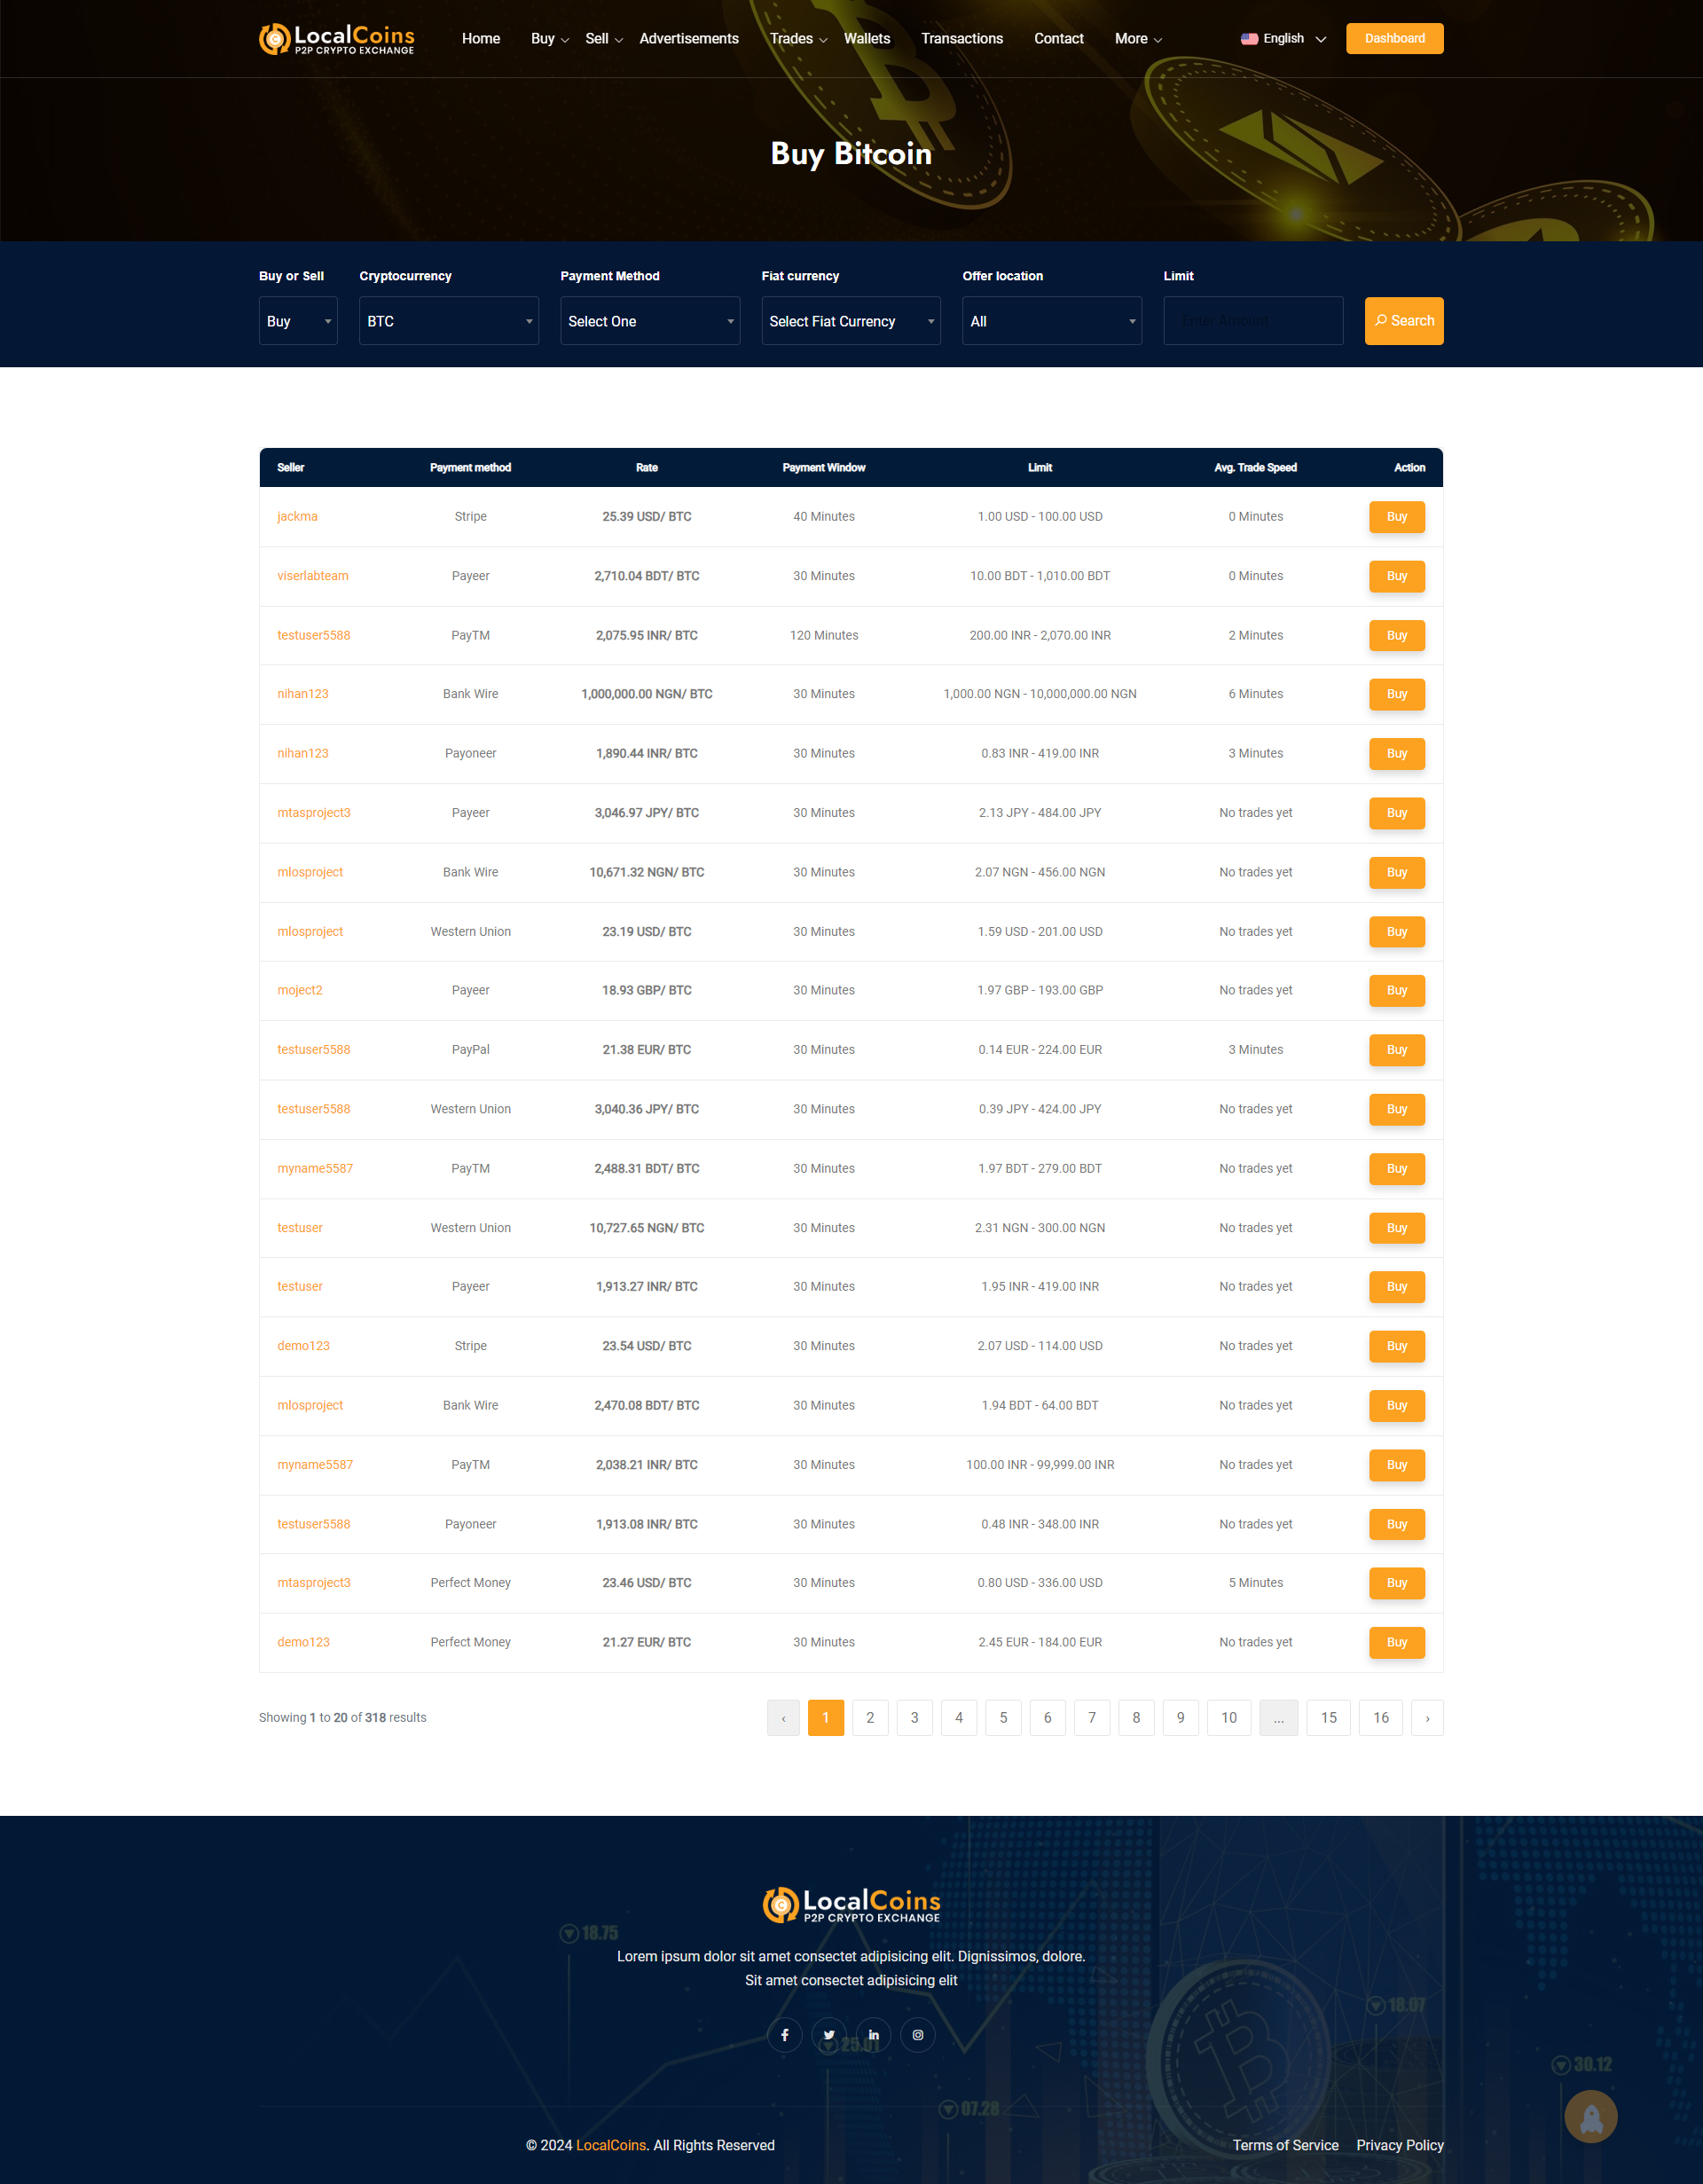1703x2184 pixels.
Task: Click the Facebook icon in footer
Action: (785, 2035)
